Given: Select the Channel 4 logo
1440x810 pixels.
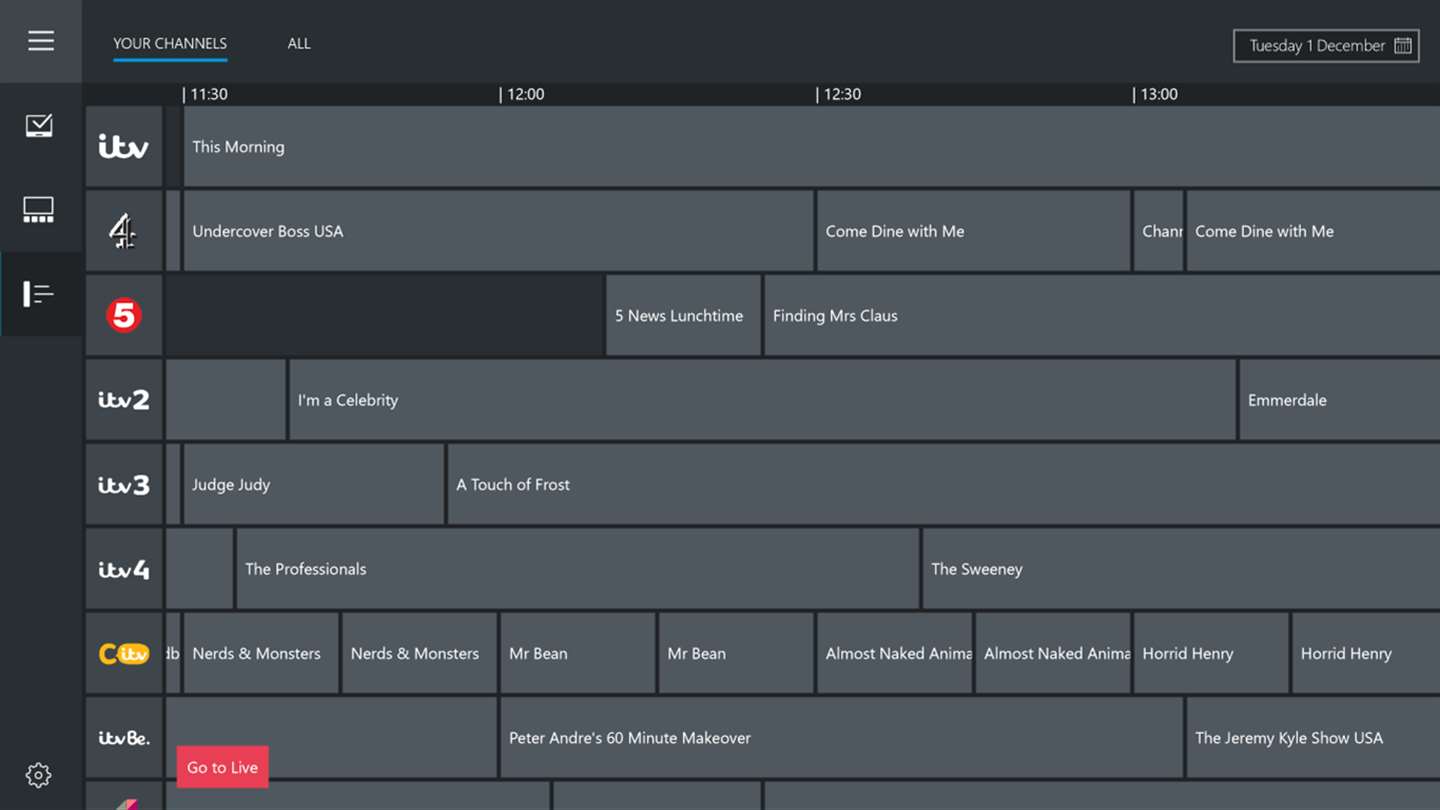Looking at the screenshot, I should (x=124, y=231).
